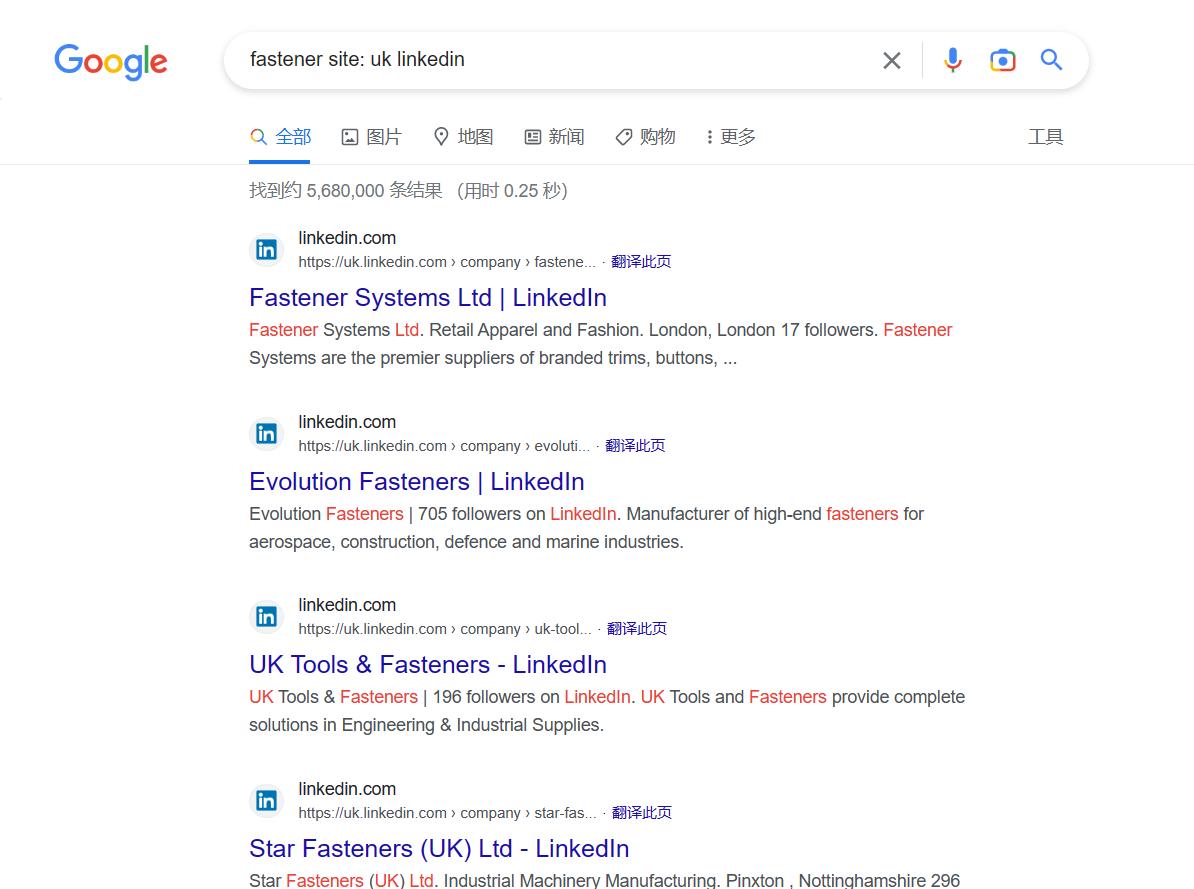Click 翻译此页 for UK Tools result
This screenshot has height=889, width=1194.
coord(637,628)
